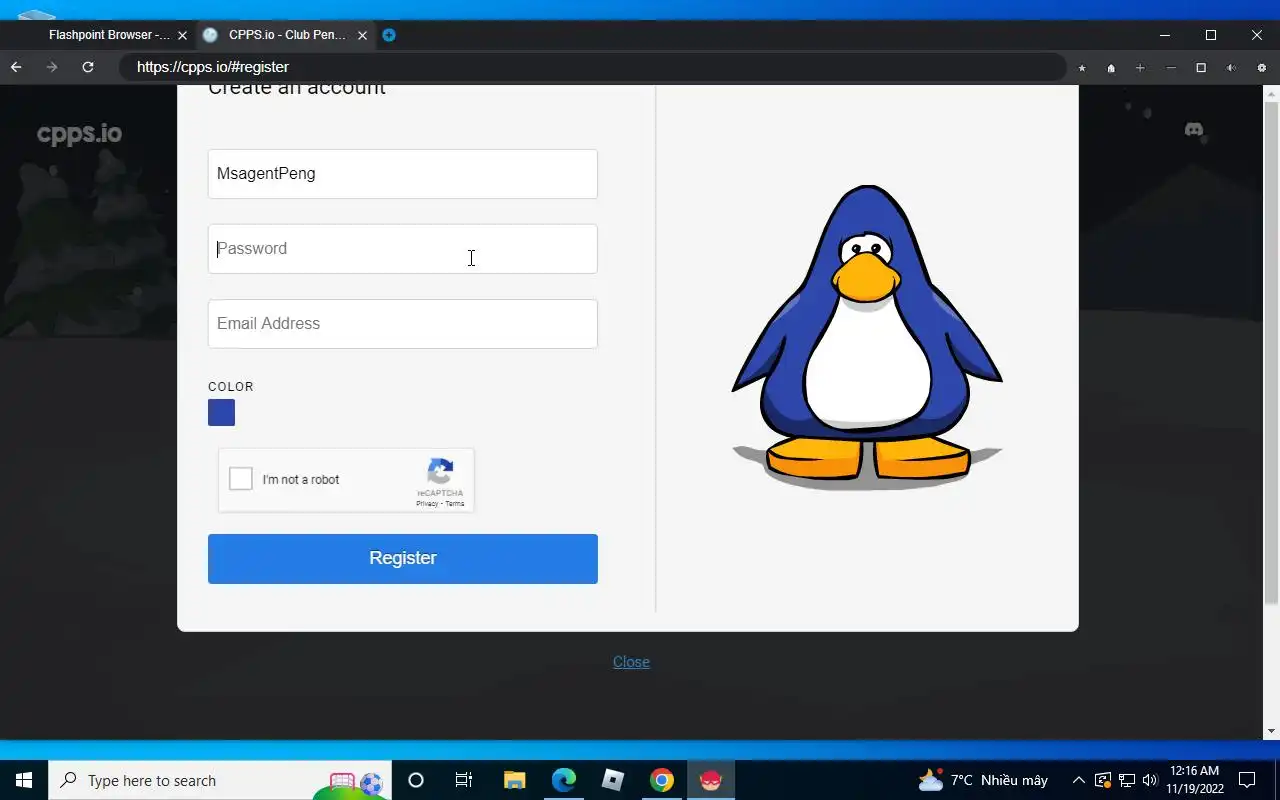This screenshot has height=800, width=1280.
Task: Click the Close link below the form
Action: click(631, 662)
